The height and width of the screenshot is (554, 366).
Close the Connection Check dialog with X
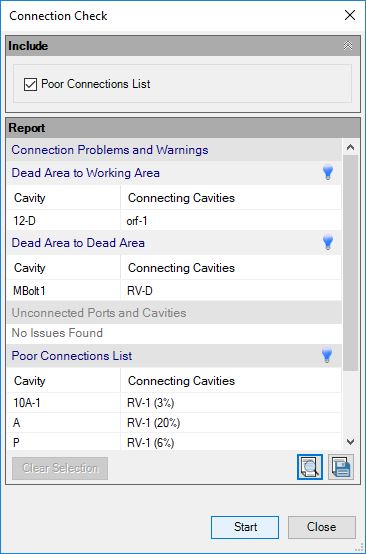point(350,15)
